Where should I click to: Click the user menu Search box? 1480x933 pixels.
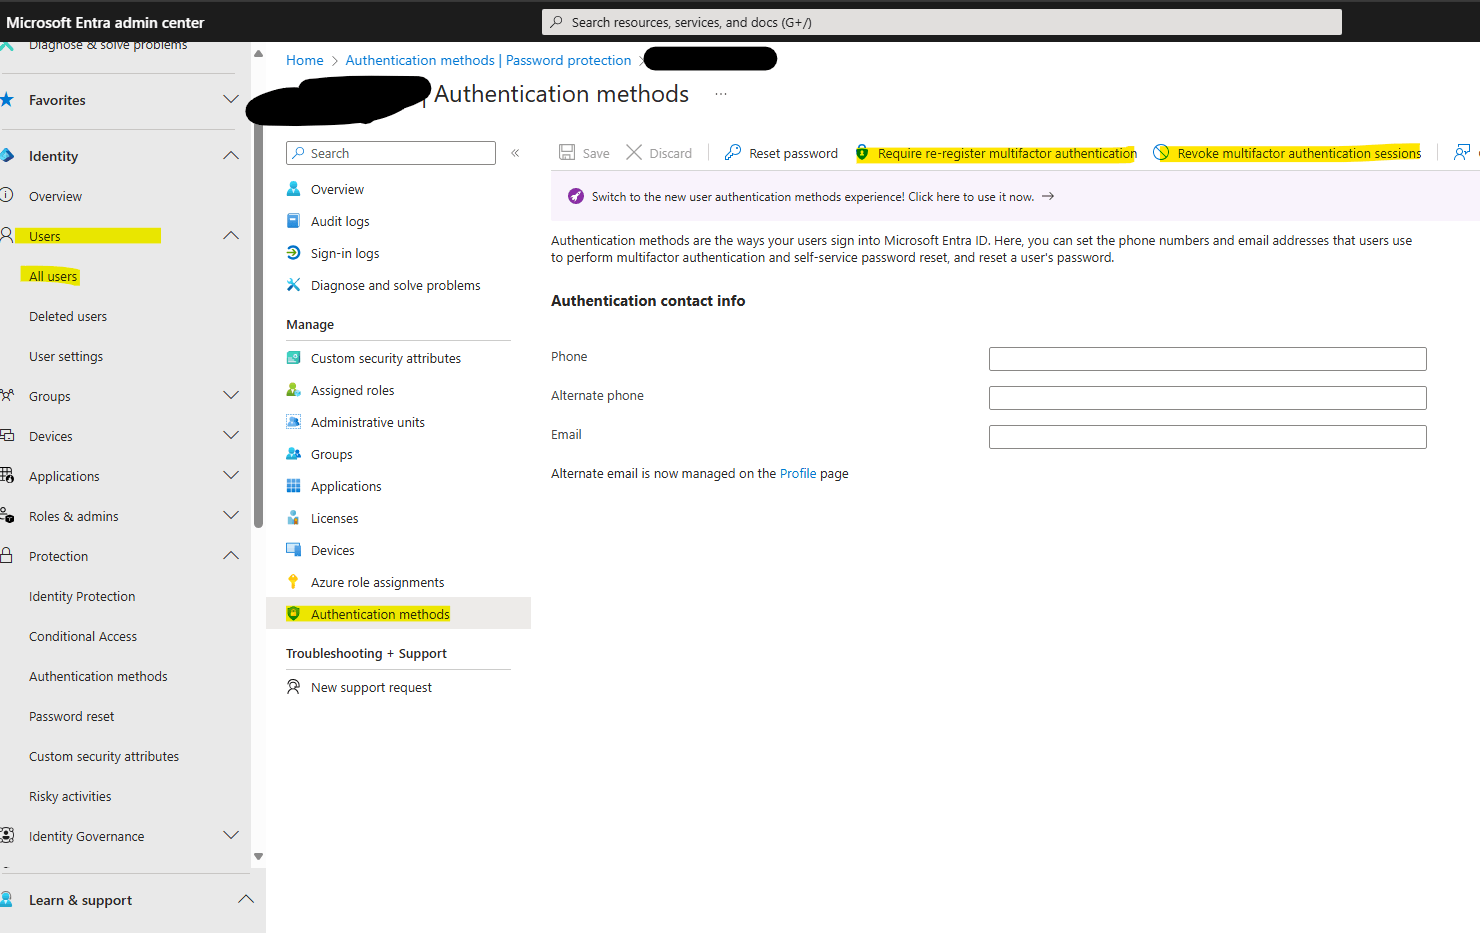click(x=390, y=153)
